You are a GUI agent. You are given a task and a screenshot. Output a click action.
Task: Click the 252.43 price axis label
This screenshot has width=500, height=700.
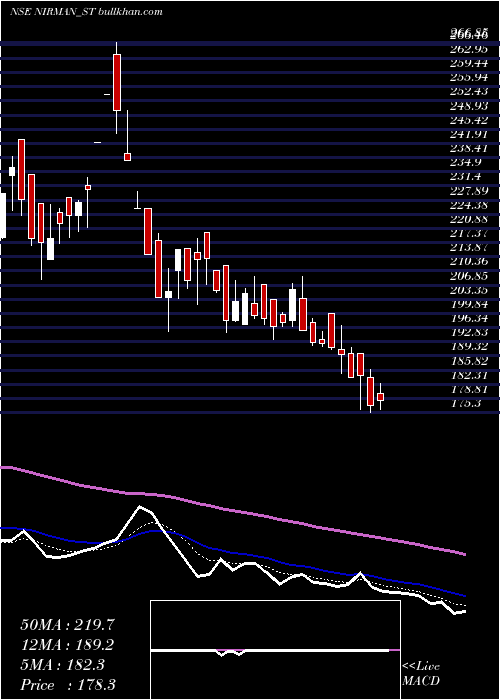(x=468, y=91)
